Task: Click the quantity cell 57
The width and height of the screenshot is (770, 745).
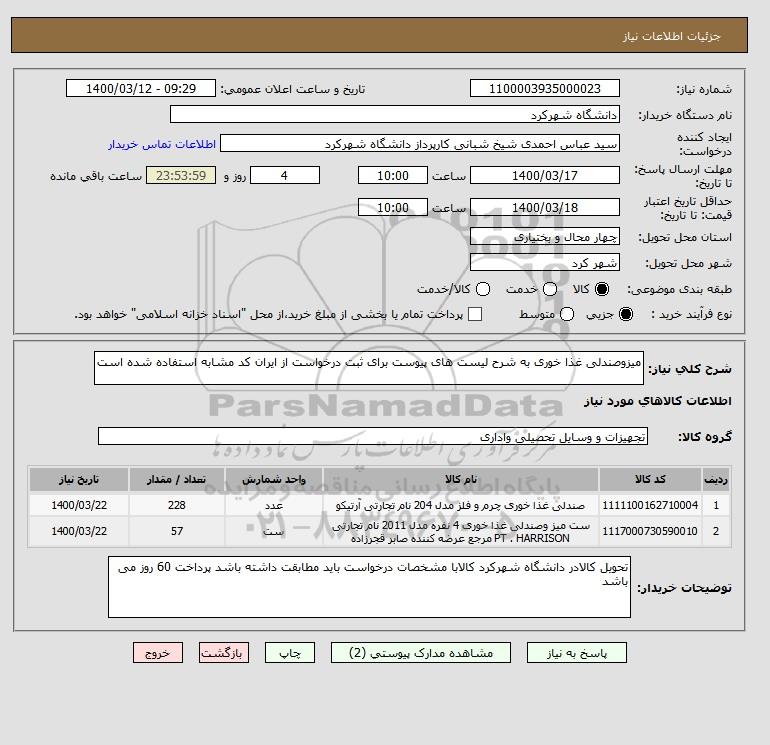Action: 177,531
